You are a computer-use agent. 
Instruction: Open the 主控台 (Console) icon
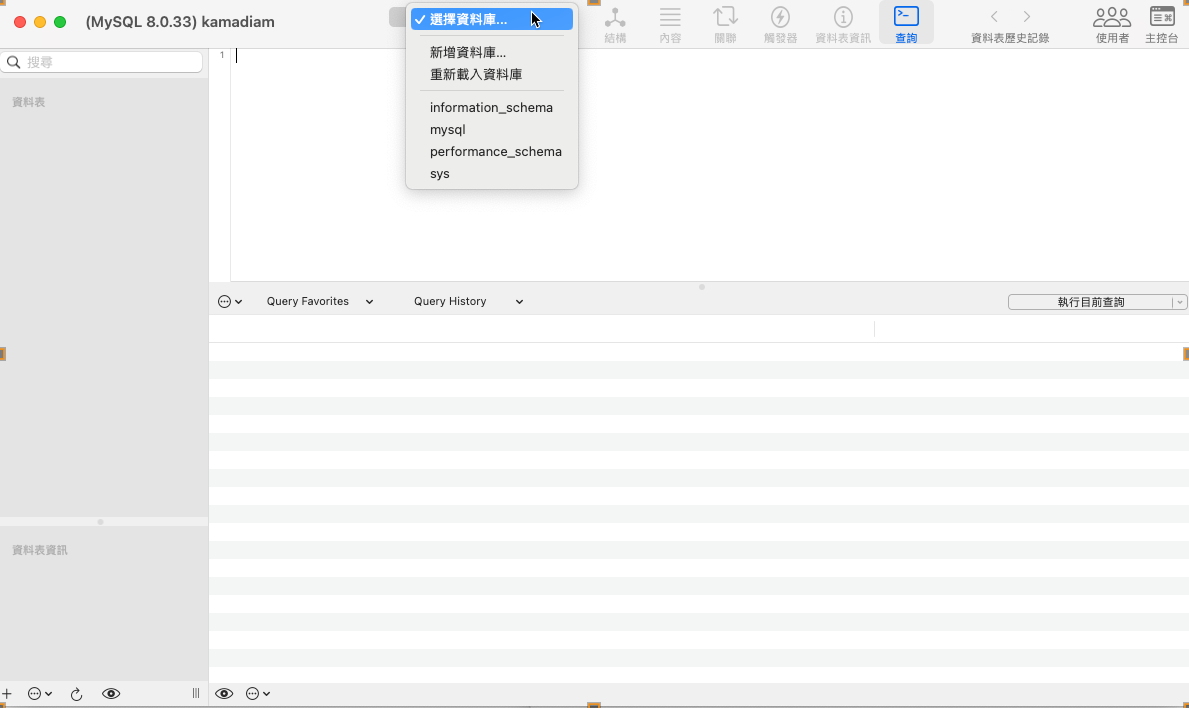(1161, 24)
